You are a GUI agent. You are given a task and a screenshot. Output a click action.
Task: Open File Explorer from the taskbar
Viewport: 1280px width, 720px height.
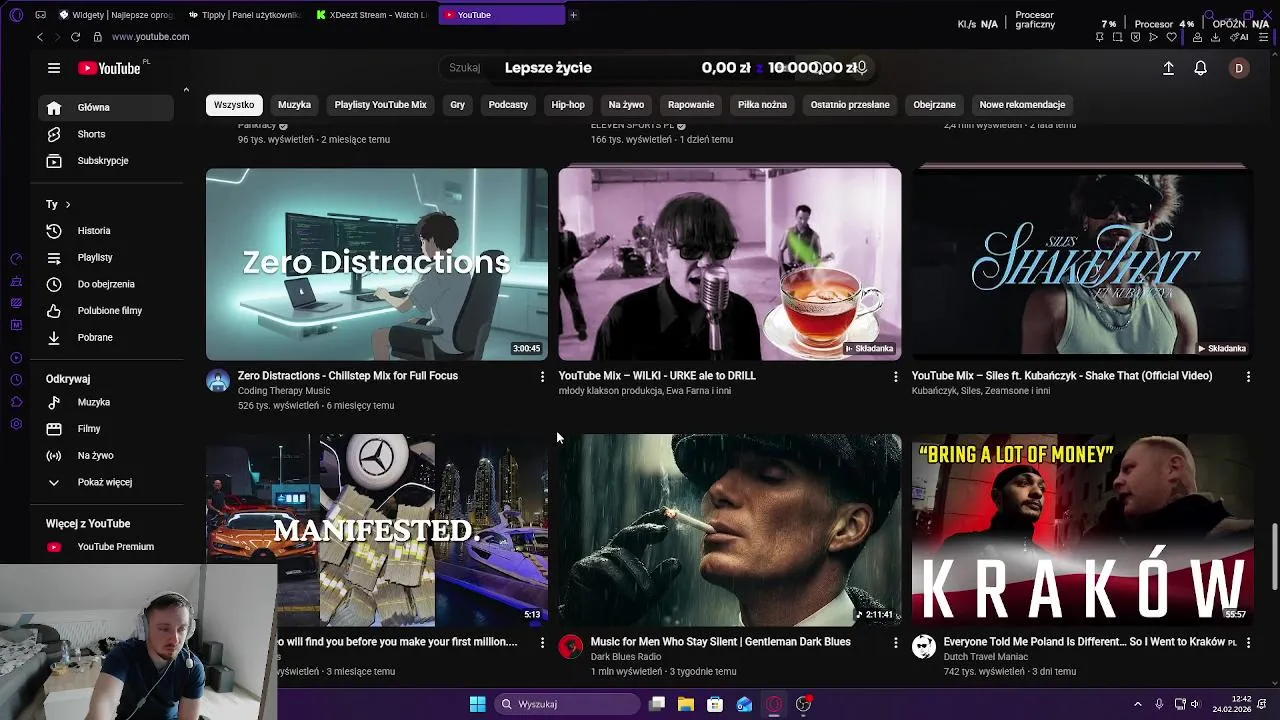point(686,704)
